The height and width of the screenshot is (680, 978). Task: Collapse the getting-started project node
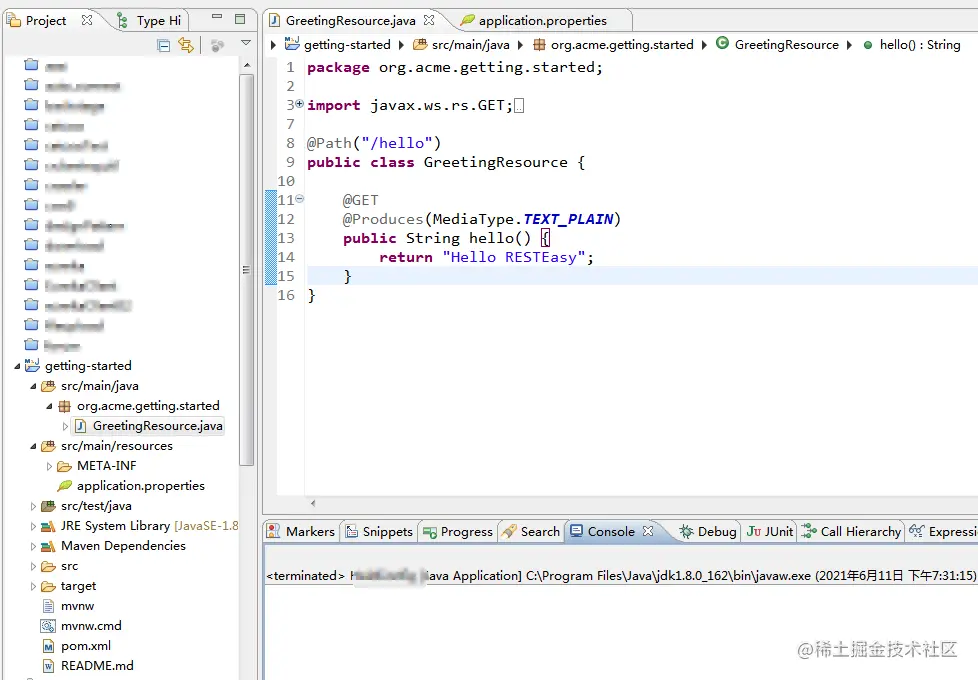tap(17, 366)
